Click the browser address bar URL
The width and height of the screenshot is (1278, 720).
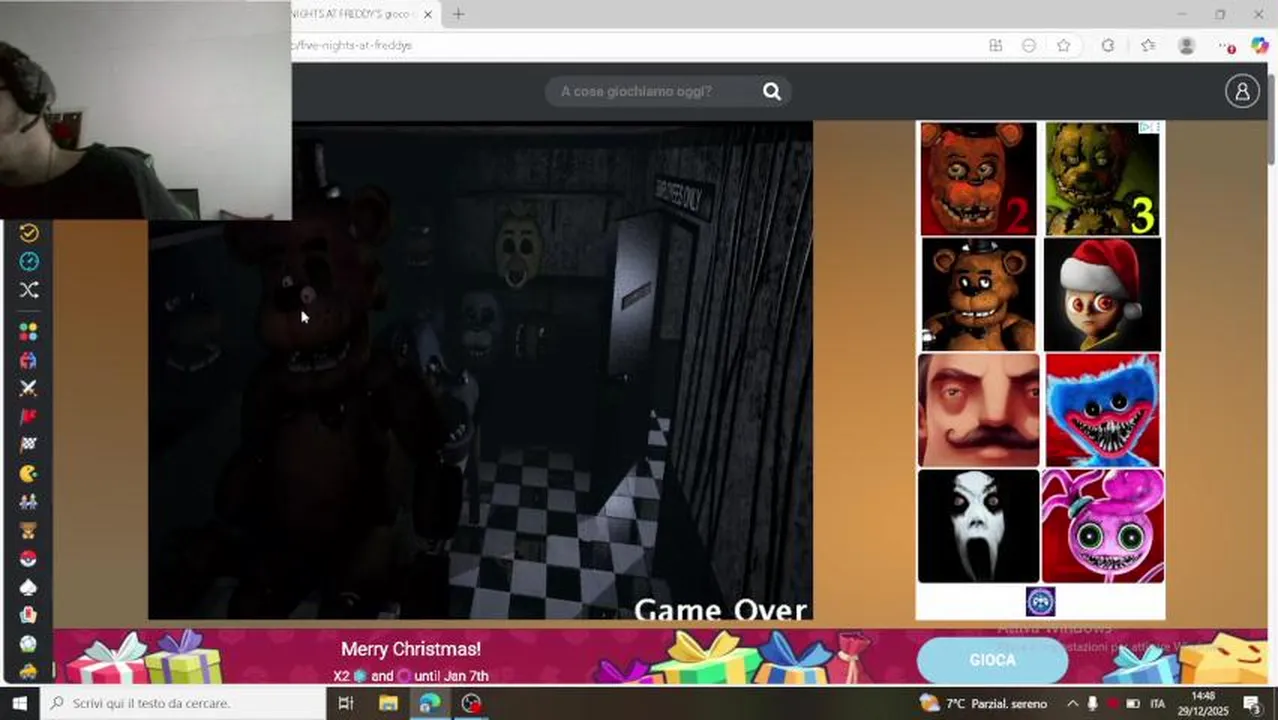(x=352, y=45)
